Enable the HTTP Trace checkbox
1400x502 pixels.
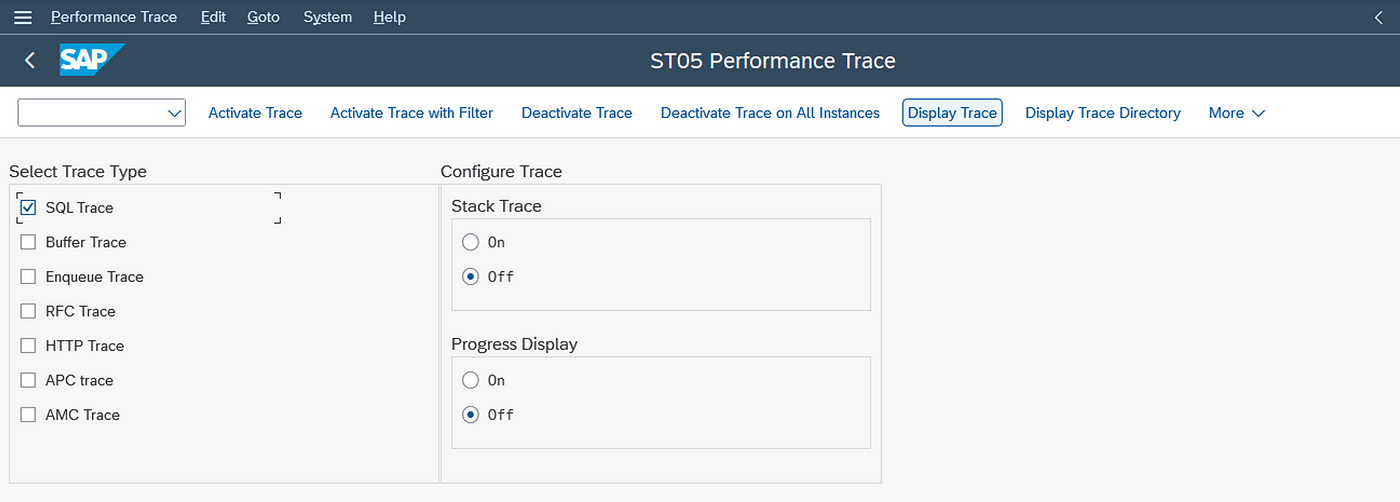point(28,346)
